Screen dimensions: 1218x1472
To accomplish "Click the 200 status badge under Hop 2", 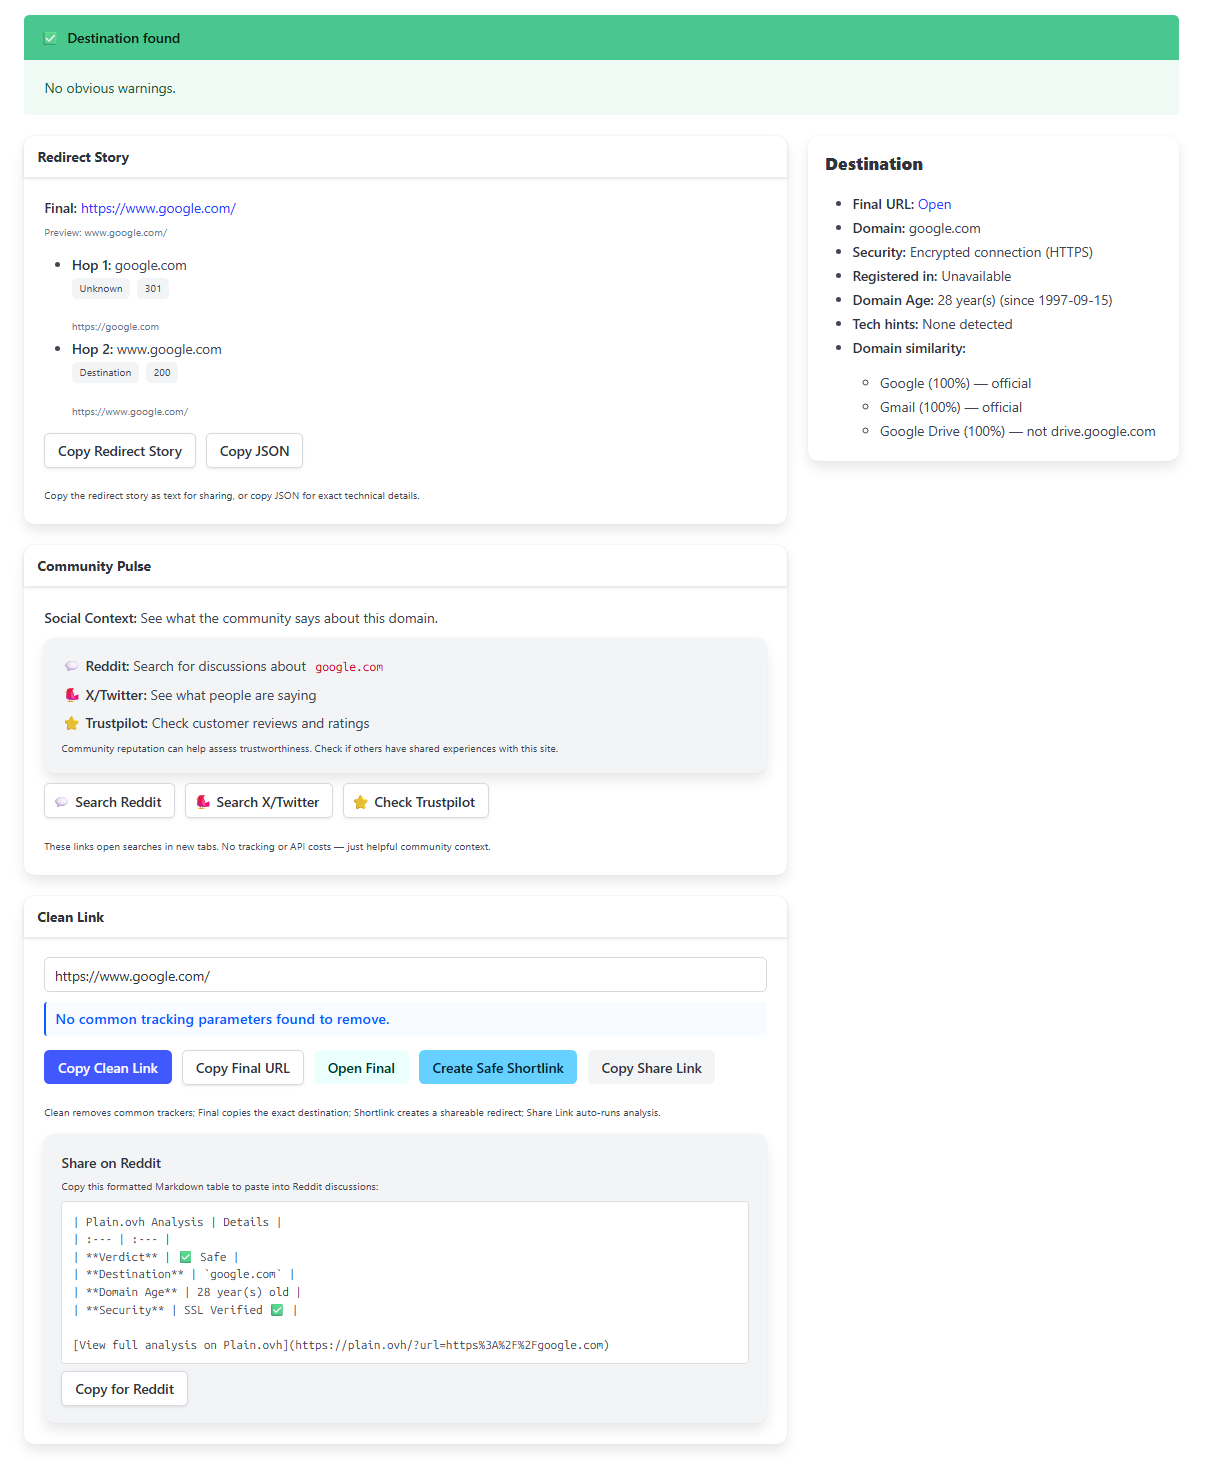I will 161,373.
